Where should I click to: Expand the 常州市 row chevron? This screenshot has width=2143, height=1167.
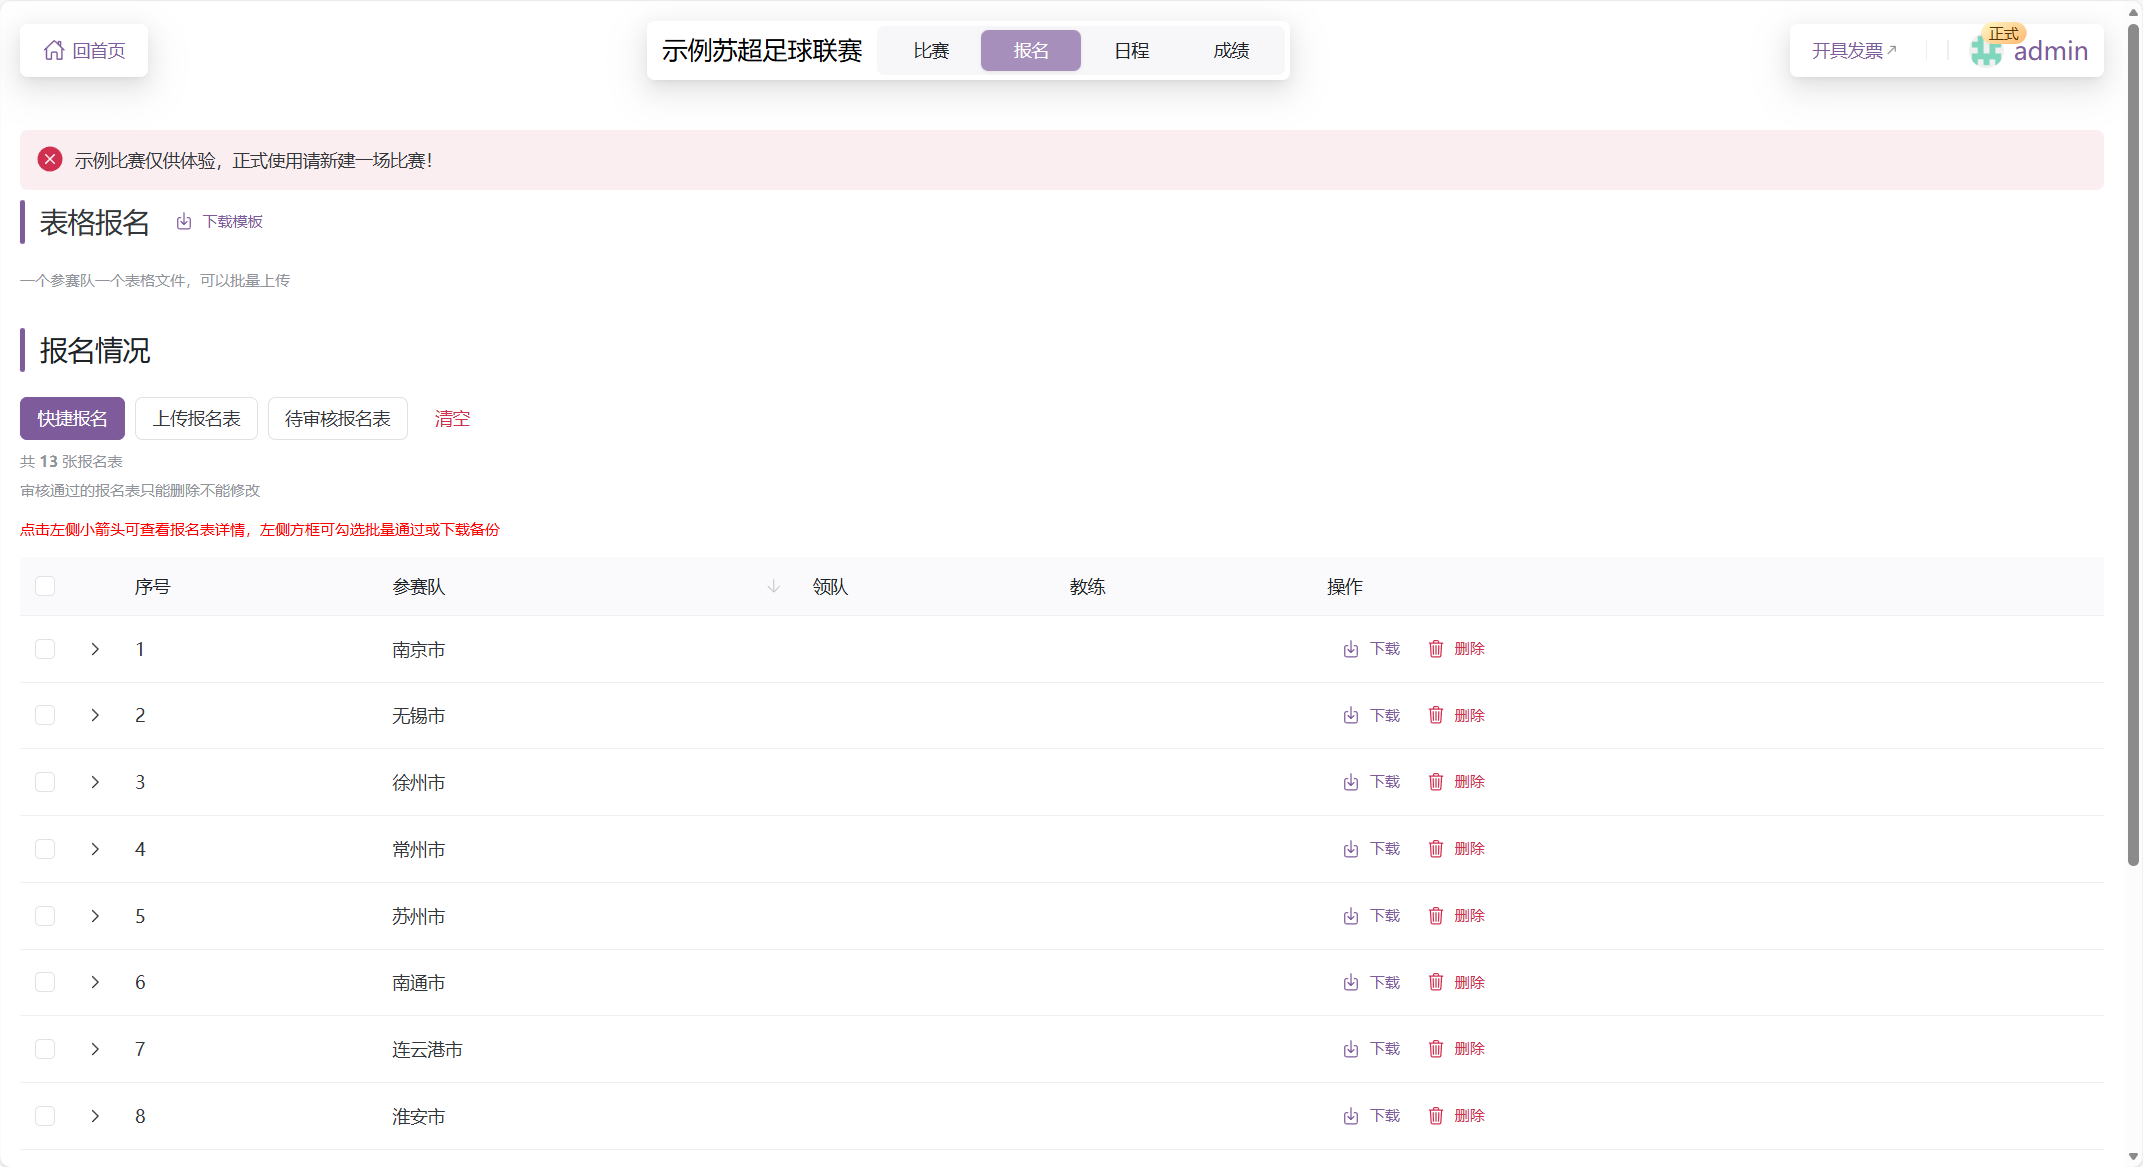coord(95,849)
